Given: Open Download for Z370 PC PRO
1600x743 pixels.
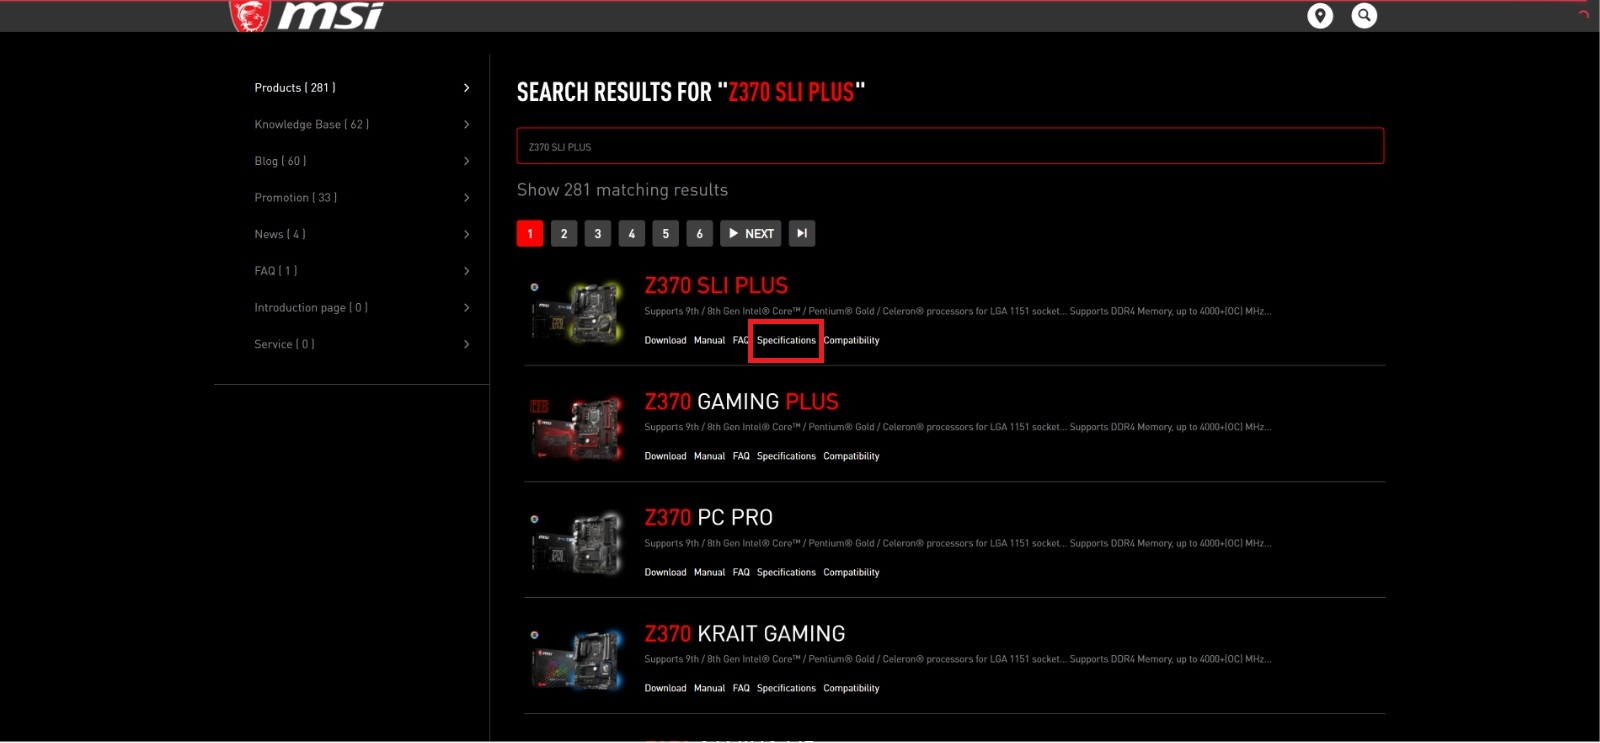Looking at the screenshot, I should pos(665,573).
